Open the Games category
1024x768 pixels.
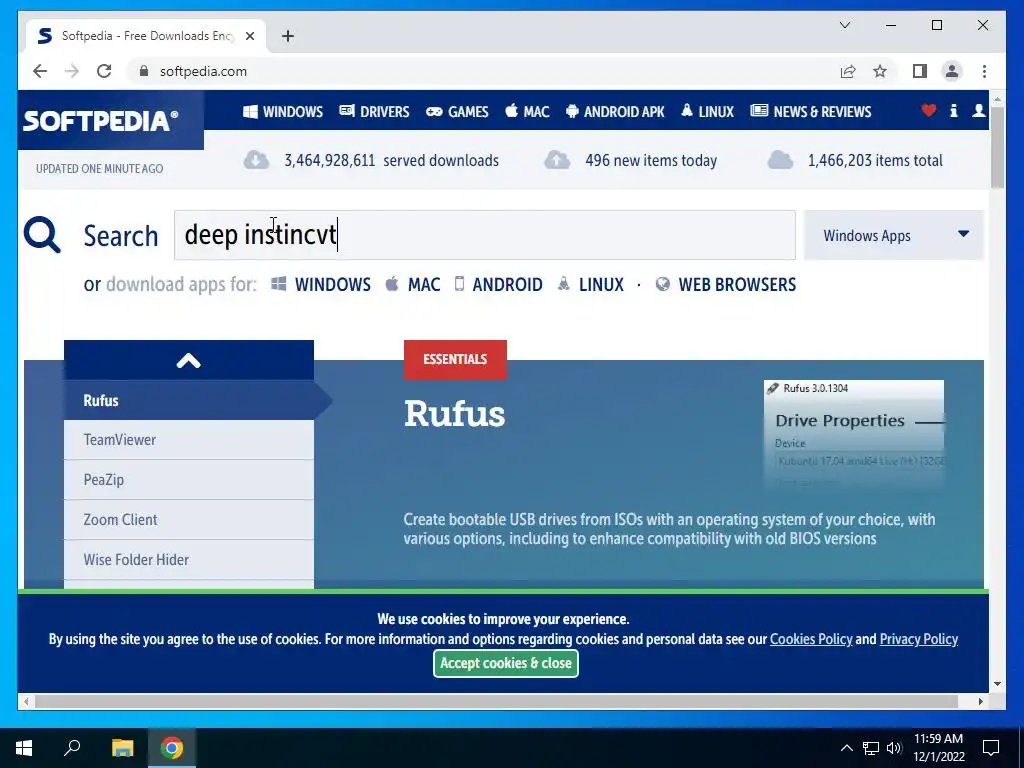pos(457,112)
